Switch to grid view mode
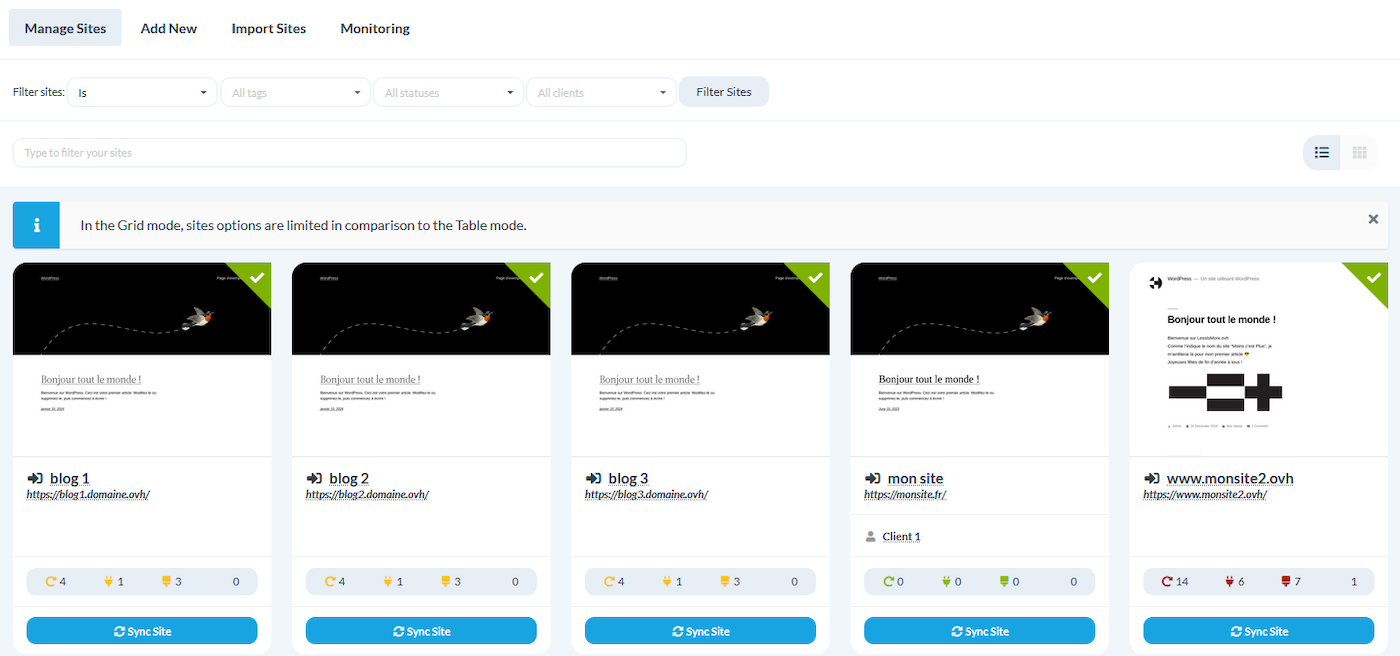This screenshot has width=1400, height=656. click(1359, 153)
